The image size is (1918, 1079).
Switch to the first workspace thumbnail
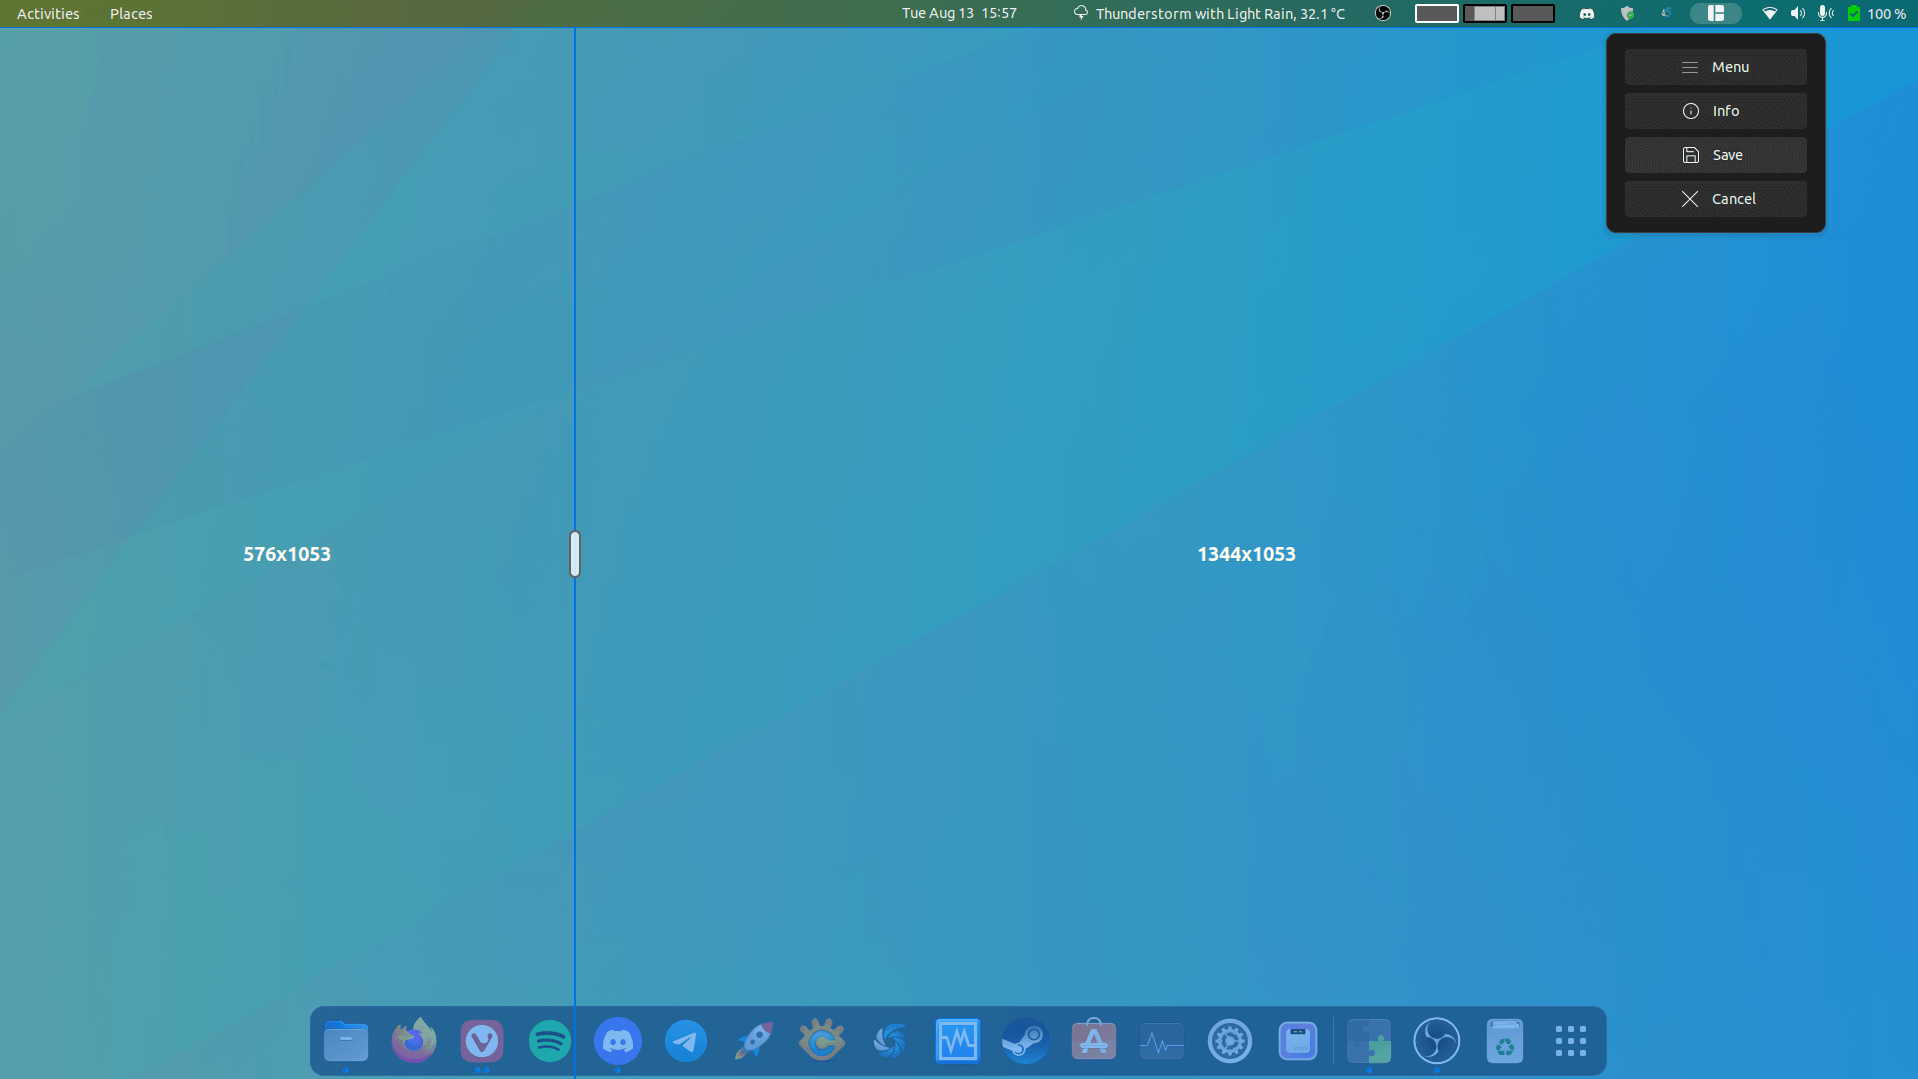(1436, 14)
